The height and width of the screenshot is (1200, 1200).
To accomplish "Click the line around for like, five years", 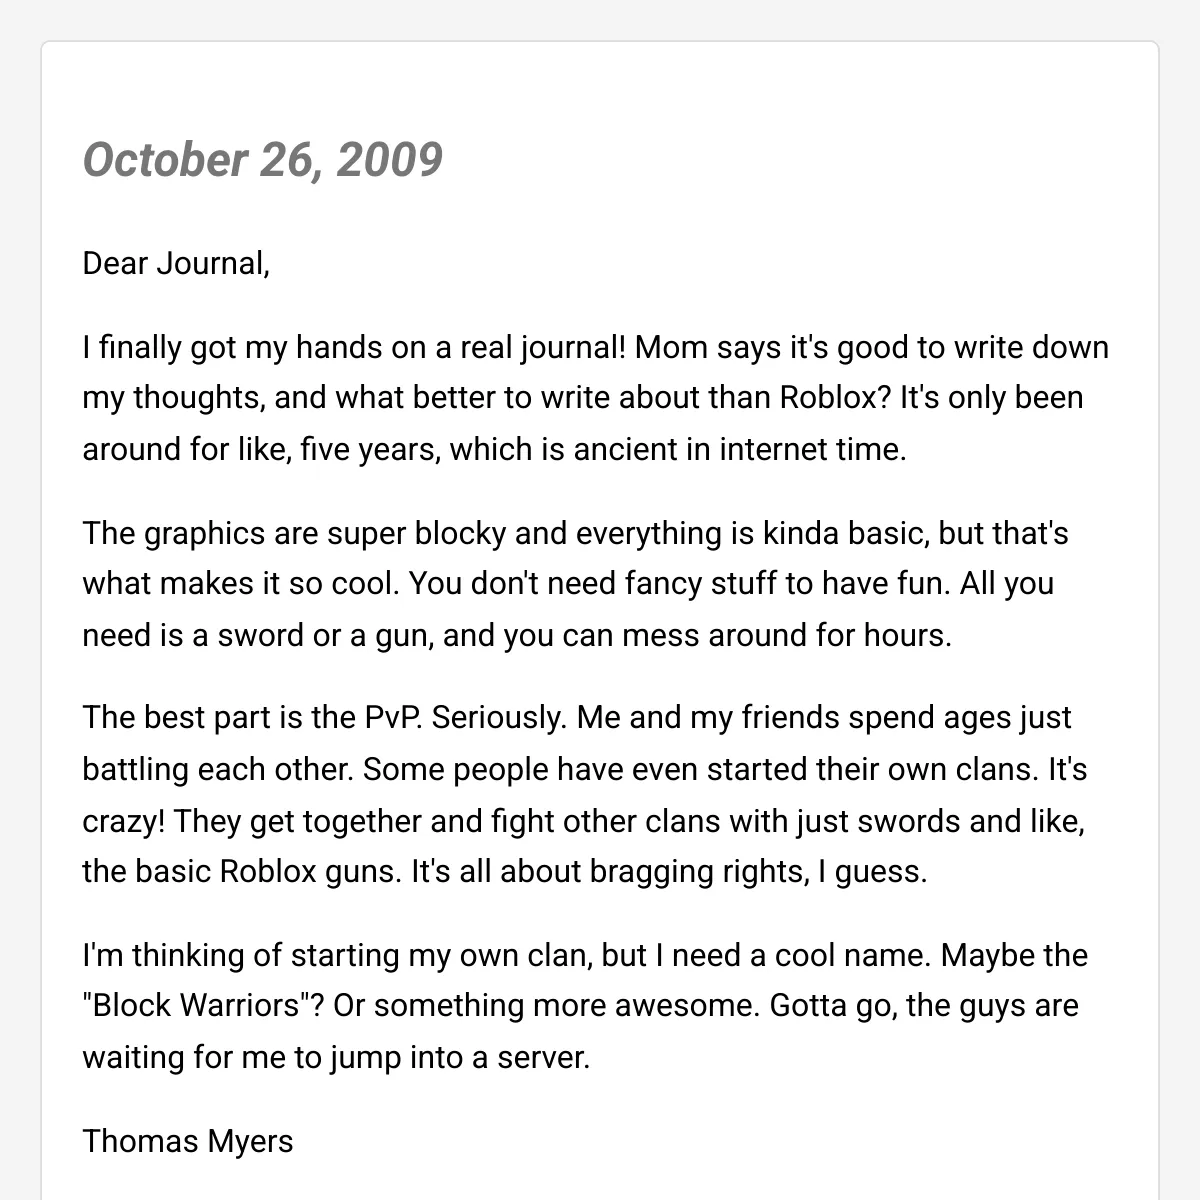I will [x=494, y=450].
